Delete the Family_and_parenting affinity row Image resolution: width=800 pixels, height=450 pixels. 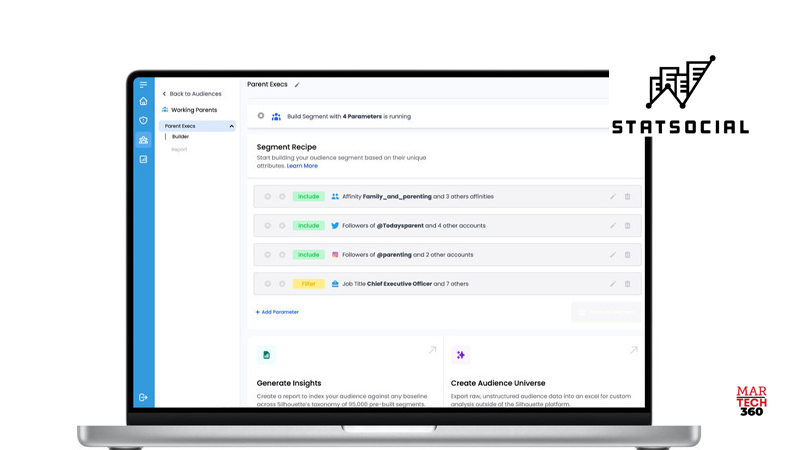628,196
